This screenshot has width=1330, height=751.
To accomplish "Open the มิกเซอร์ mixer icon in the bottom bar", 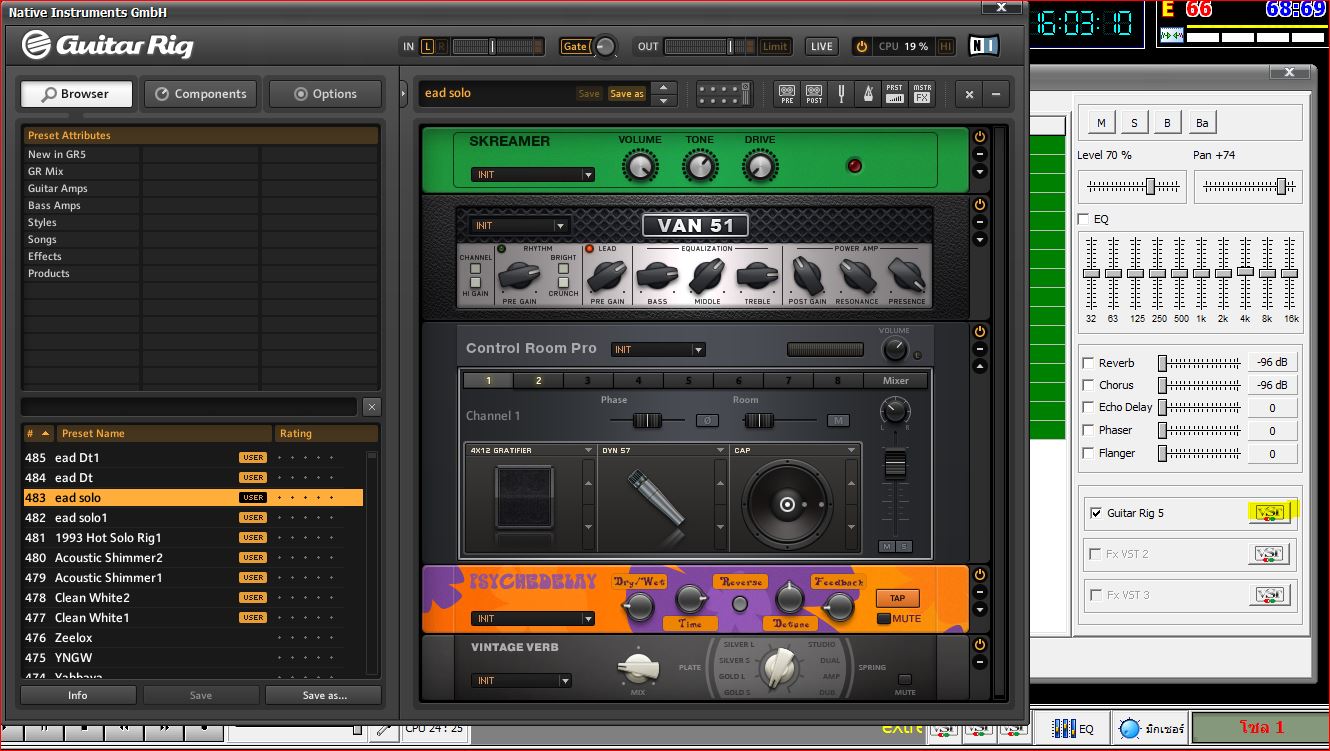I will point(1150,729).
